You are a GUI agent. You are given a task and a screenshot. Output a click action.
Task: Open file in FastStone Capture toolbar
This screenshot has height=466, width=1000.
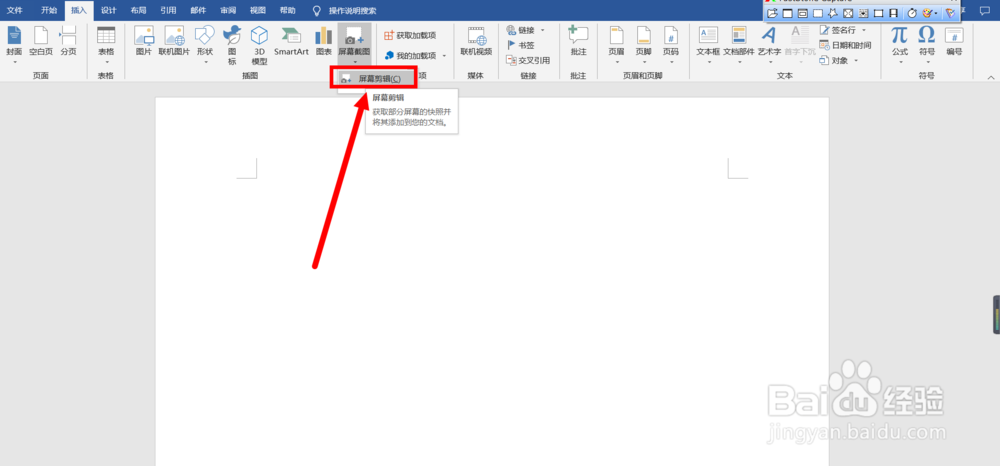pos(772,13)
